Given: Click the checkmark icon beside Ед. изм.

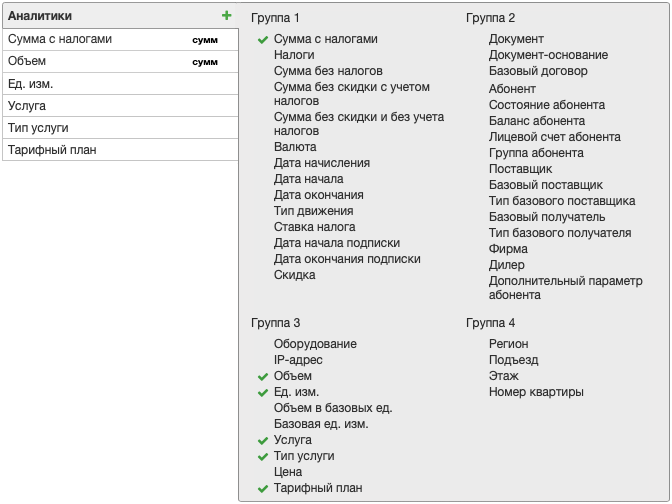Looking at the screenshot, I should (x=263, y=393).
